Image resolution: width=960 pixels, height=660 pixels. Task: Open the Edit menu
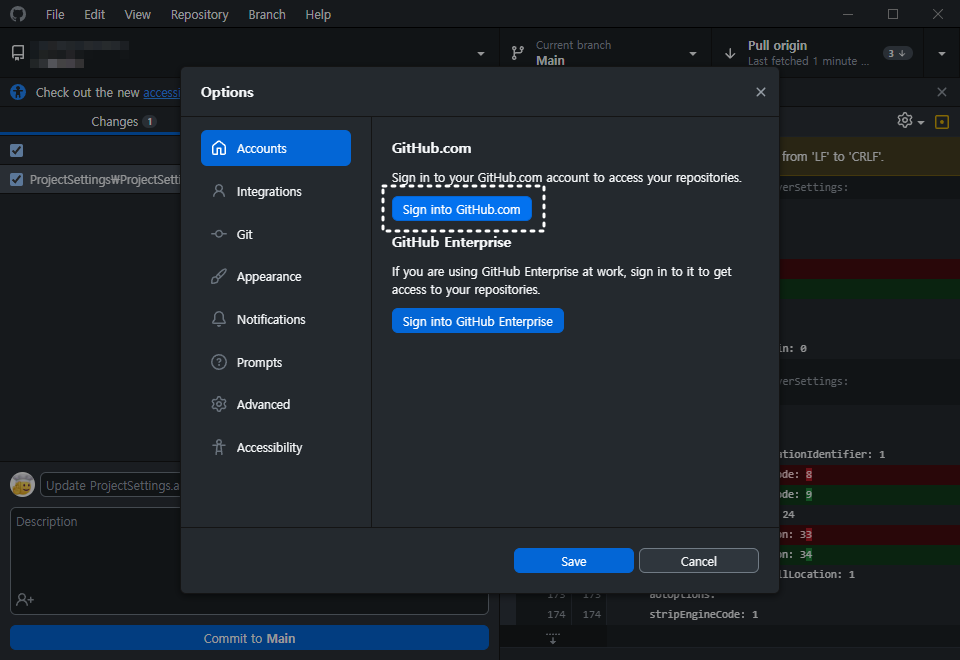(x=94, y=14)
